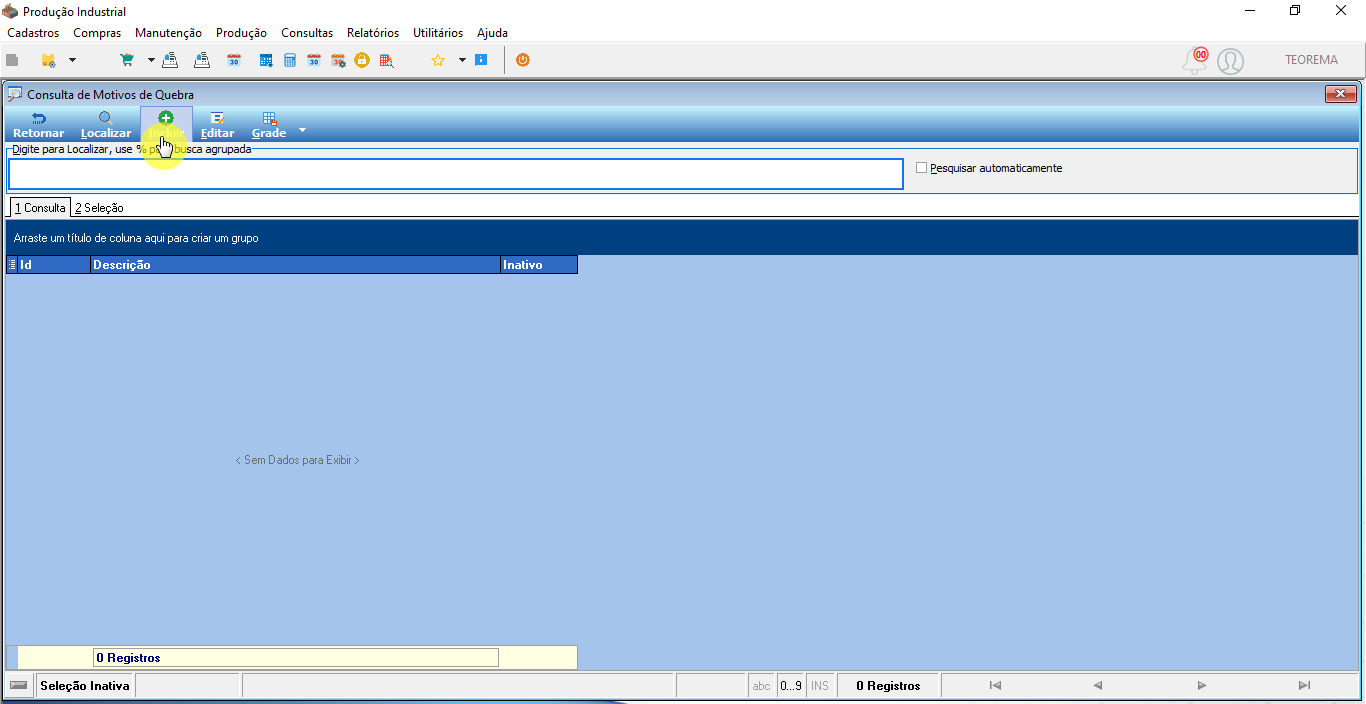Click Consulta de Motivos de Quebra window icon
Screen dimensions: 1366x704
pyautogui.click(x=15, y=94)
